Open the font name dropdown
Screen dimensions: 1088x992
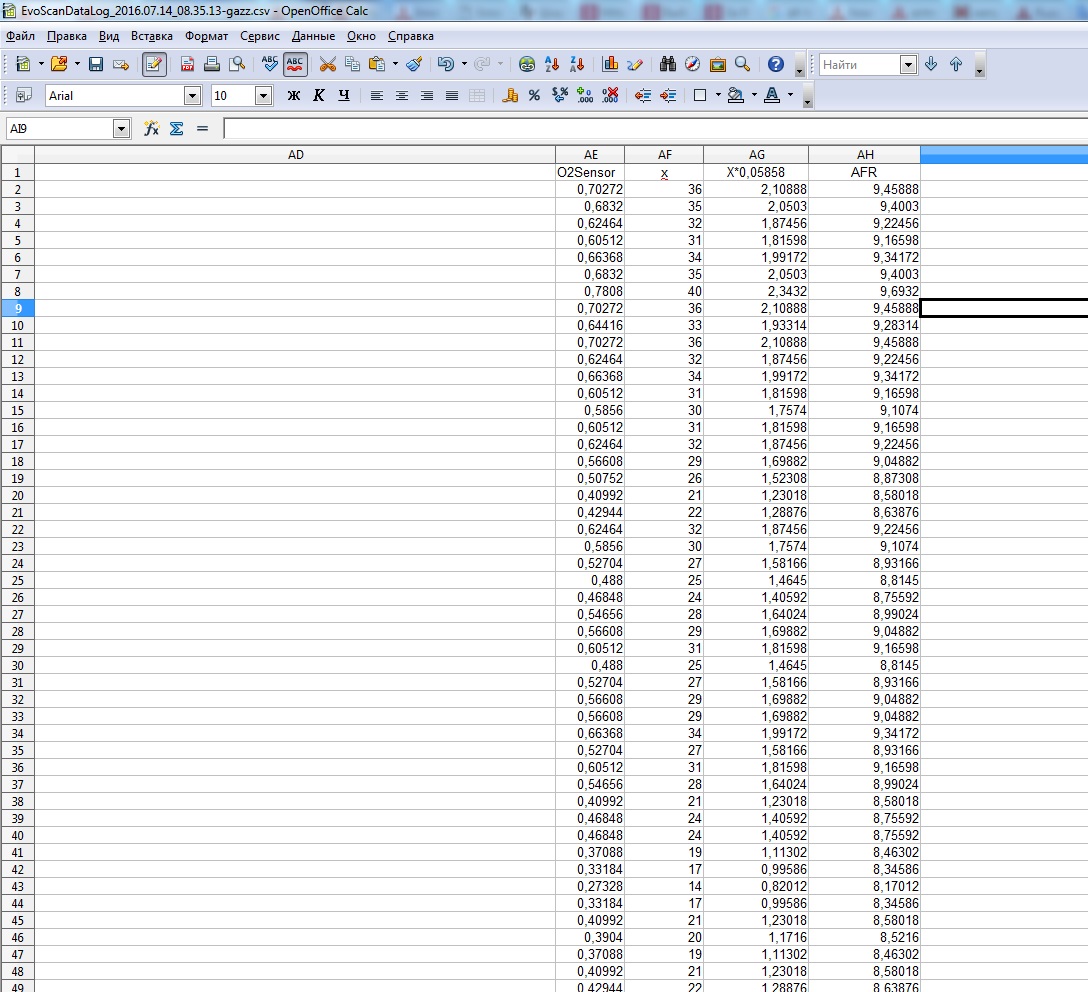pyautogui.click(x=192, y=95)
